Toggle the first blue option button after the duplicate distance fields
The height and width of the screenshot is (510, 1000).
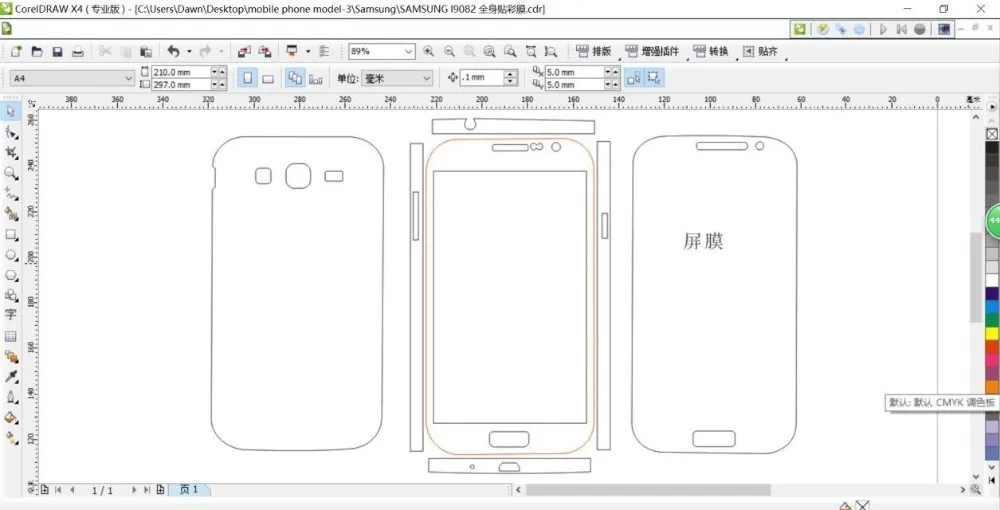click(633, 78)
